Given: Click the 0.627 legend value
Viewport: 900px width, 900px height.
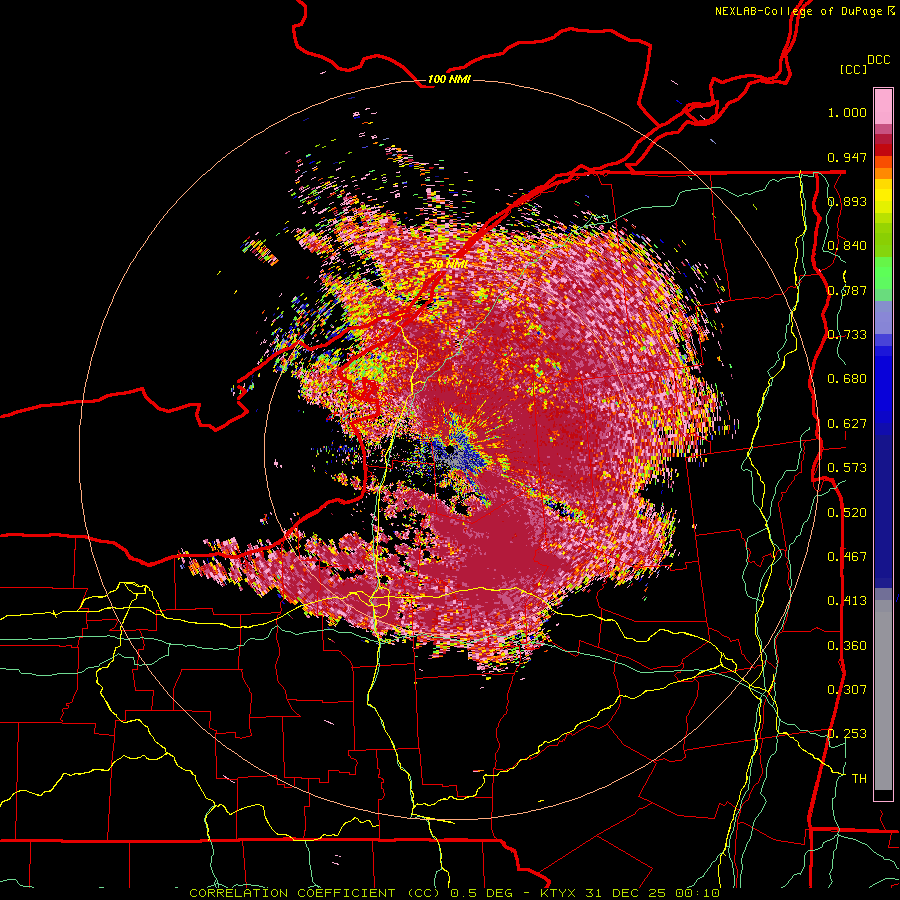Looking at the screenshot, I should click(x=847, y=424).
